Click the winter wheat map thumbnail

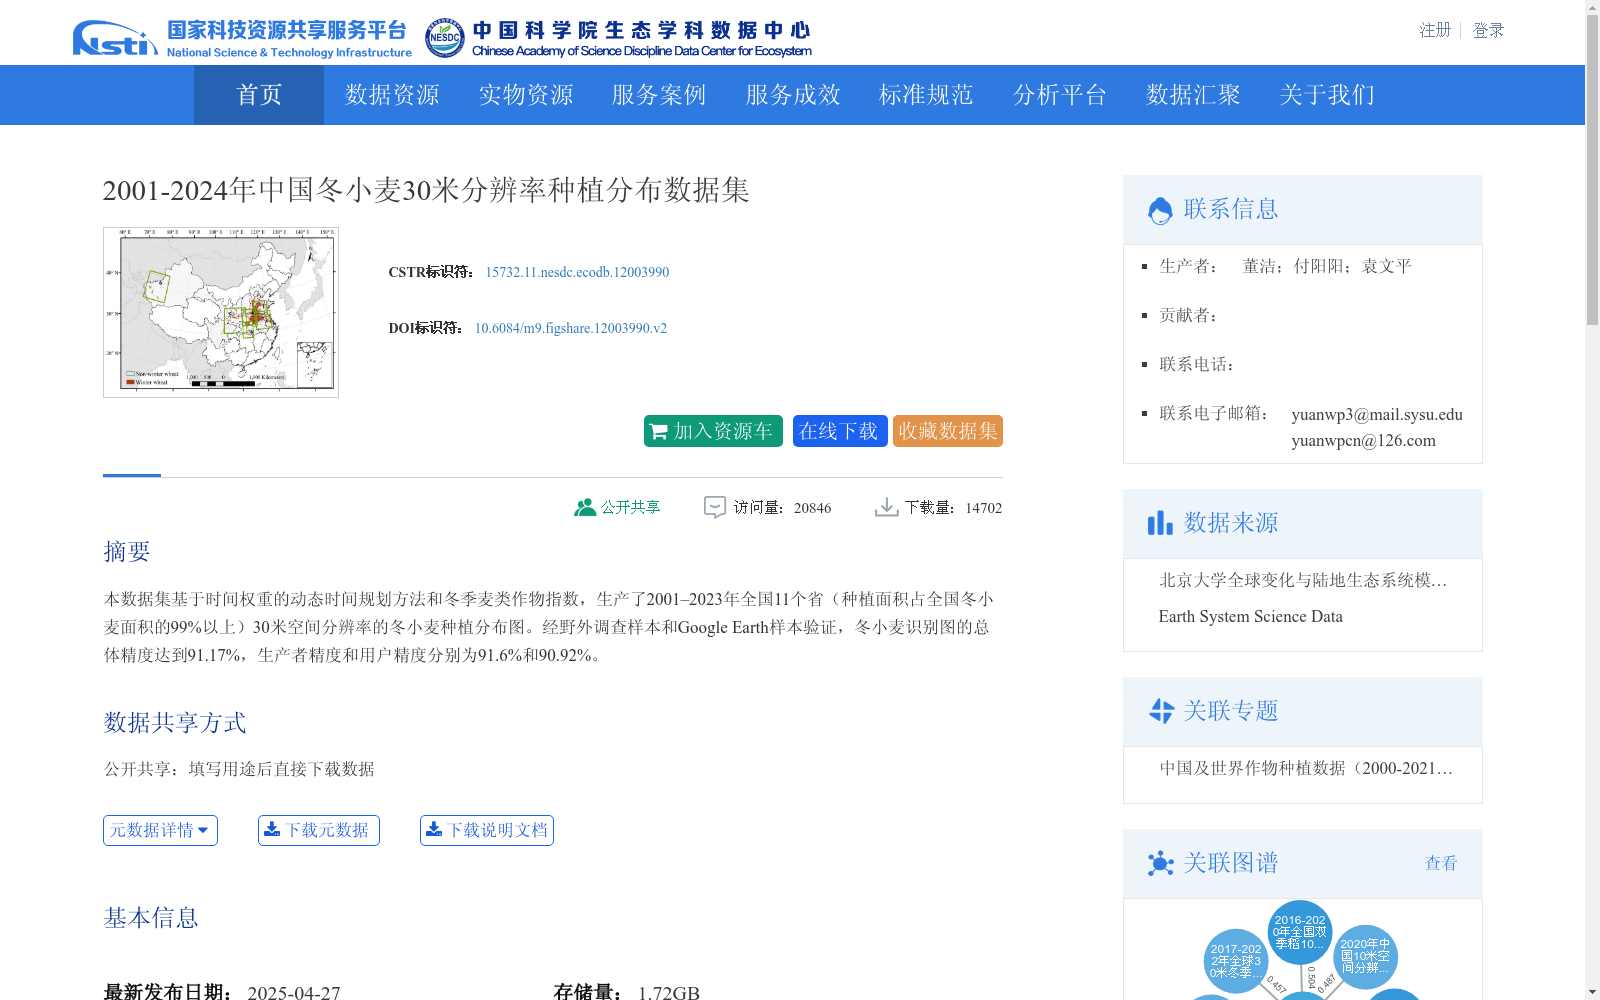[x=221, y=312]
